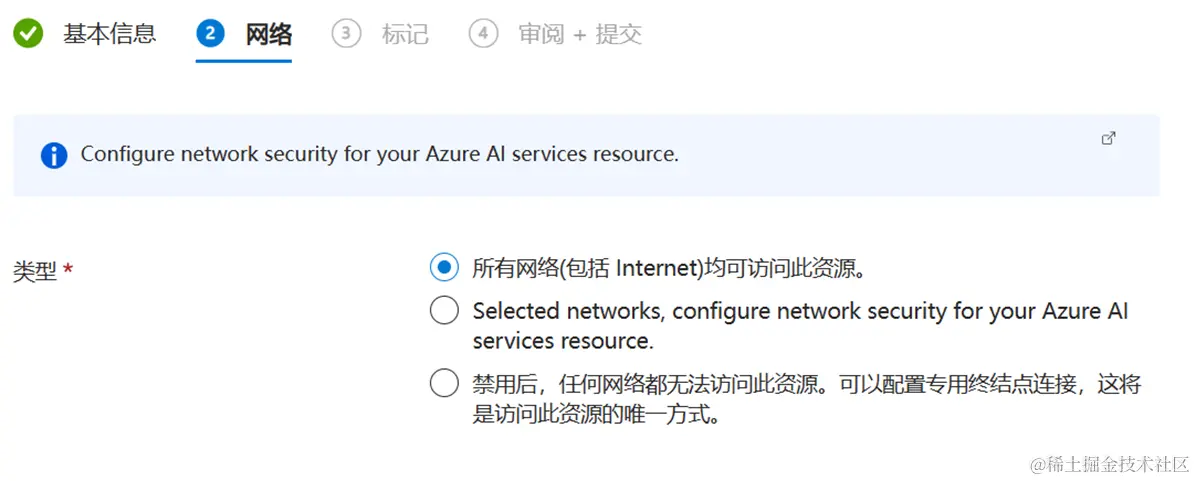The height and width of the screenshot is (481, 1196).
Task: Click the 所有网络(包括 Internet) option text
Action: [668, 268]
